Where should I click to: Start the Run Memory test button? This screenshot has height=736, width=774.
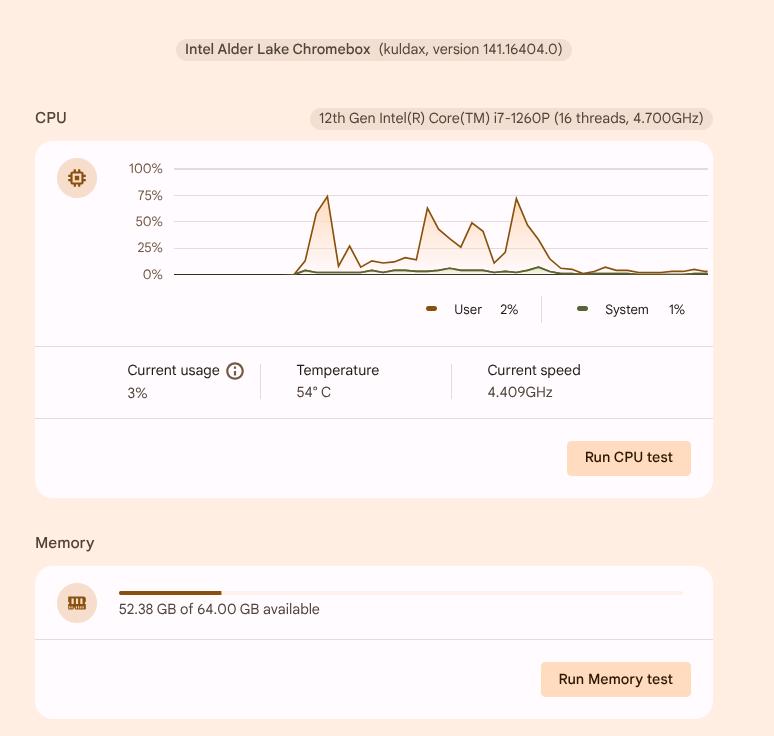(x=615, y=679)
